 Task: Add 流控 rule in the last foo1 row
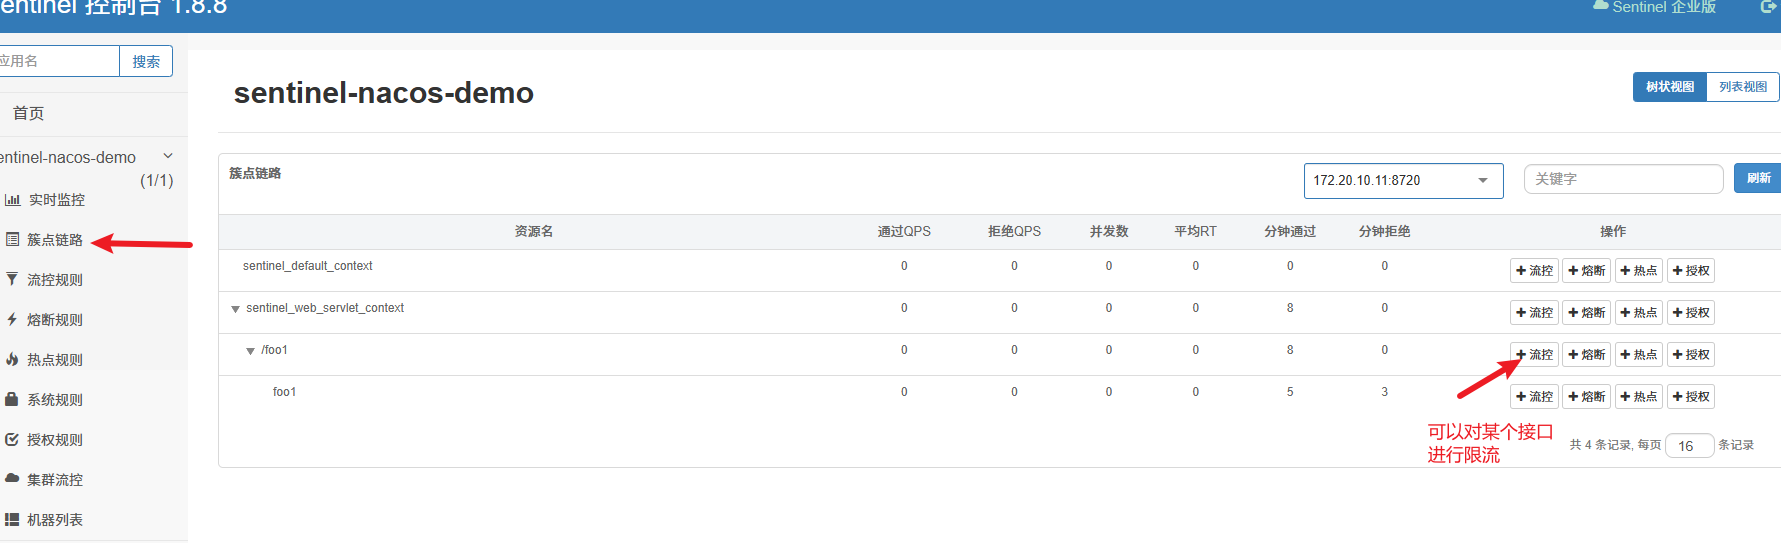pos(1534,397)
